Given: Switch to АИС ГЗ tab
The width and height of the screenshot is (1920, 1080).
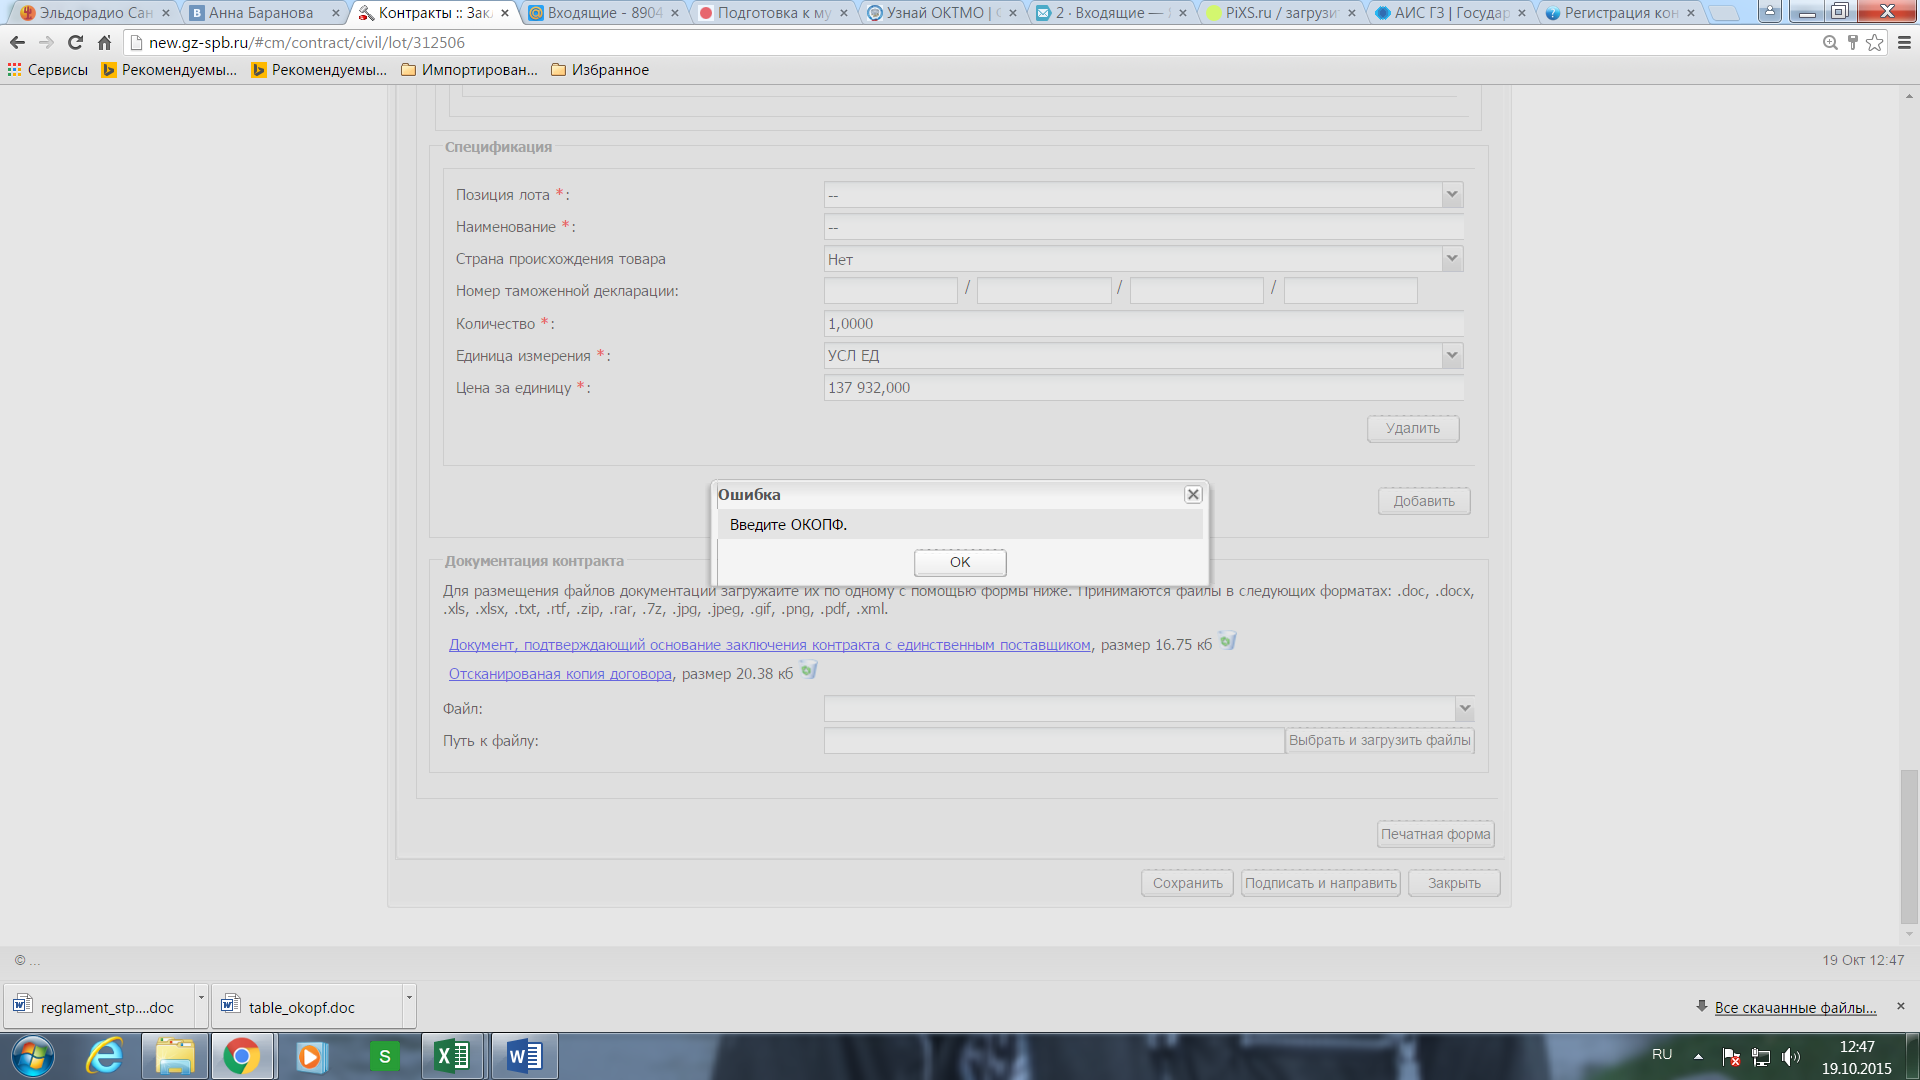Looking at the screenshot, I should click(1448, 13).
